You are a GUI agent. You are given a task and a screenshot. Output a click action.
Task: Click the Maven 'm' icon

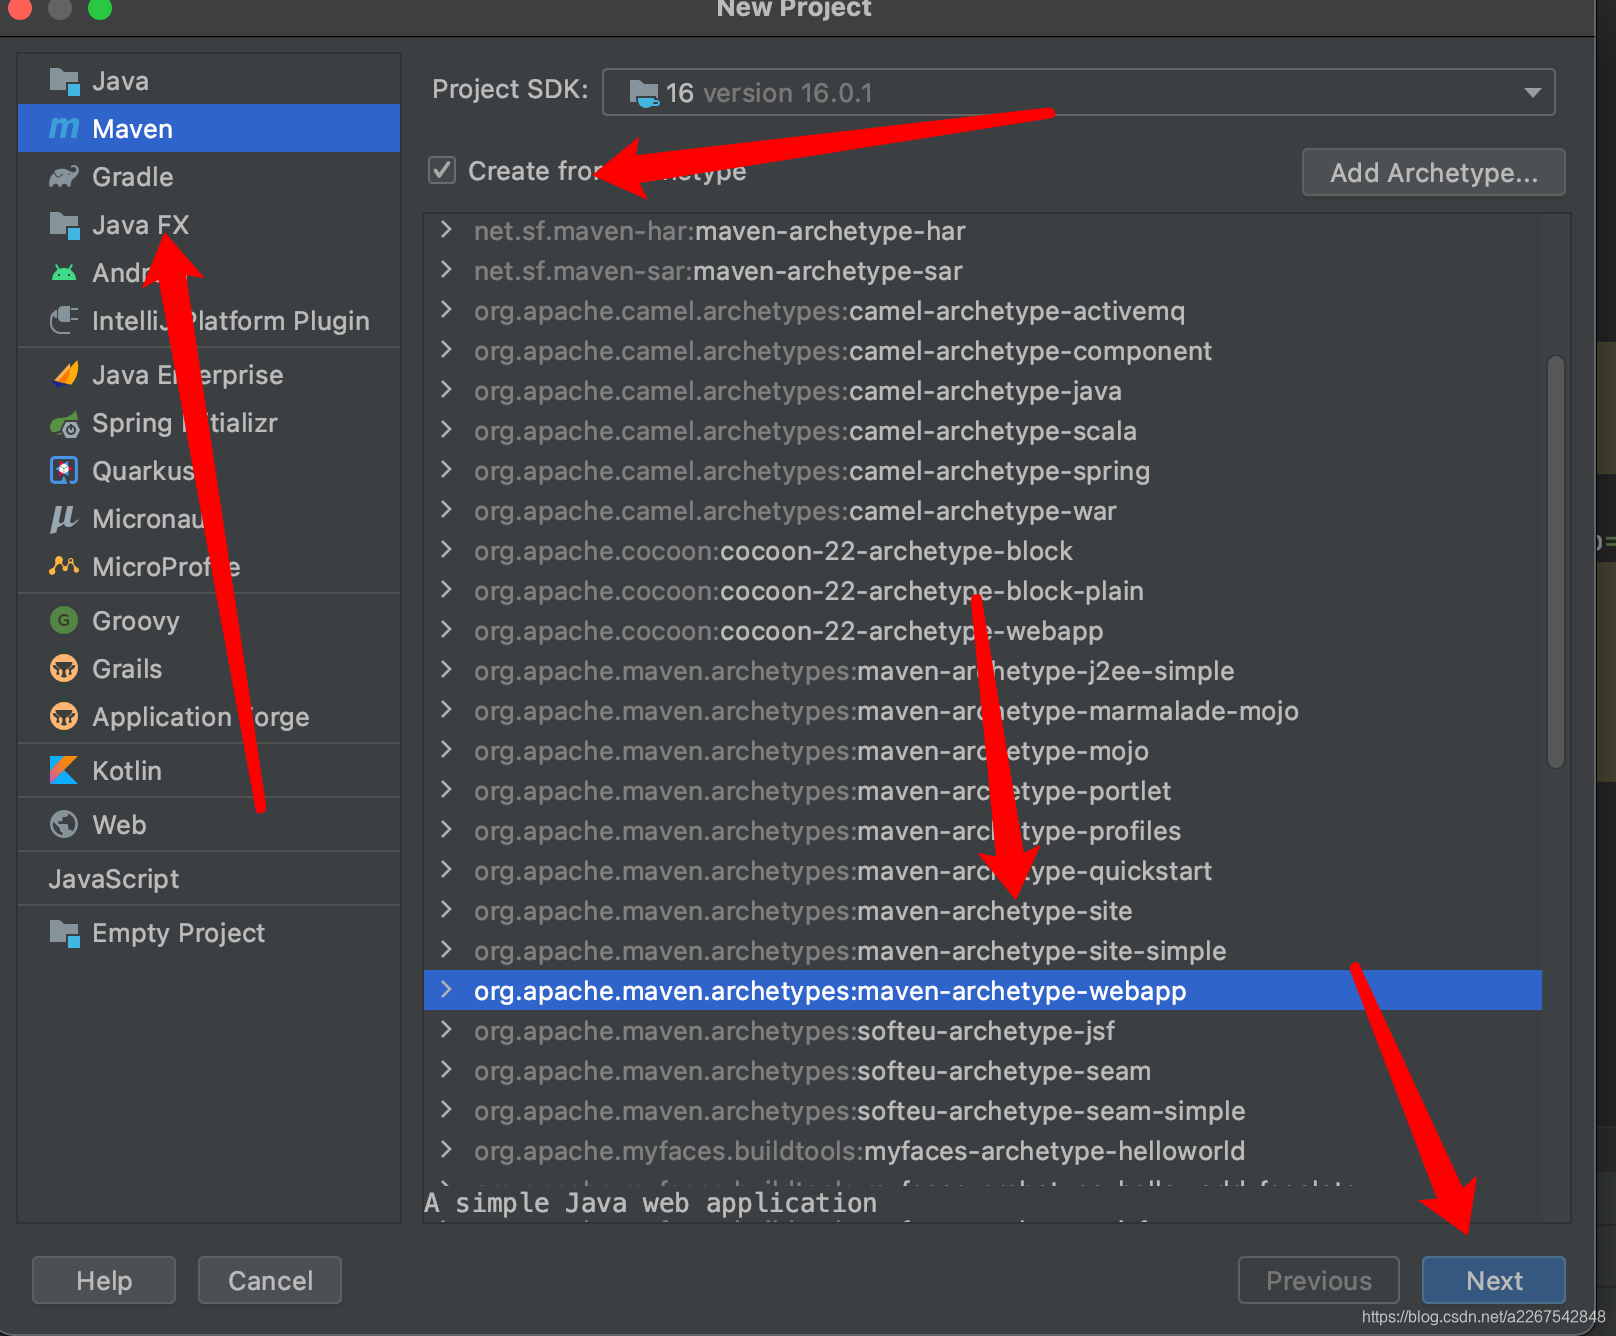point(64,129)
